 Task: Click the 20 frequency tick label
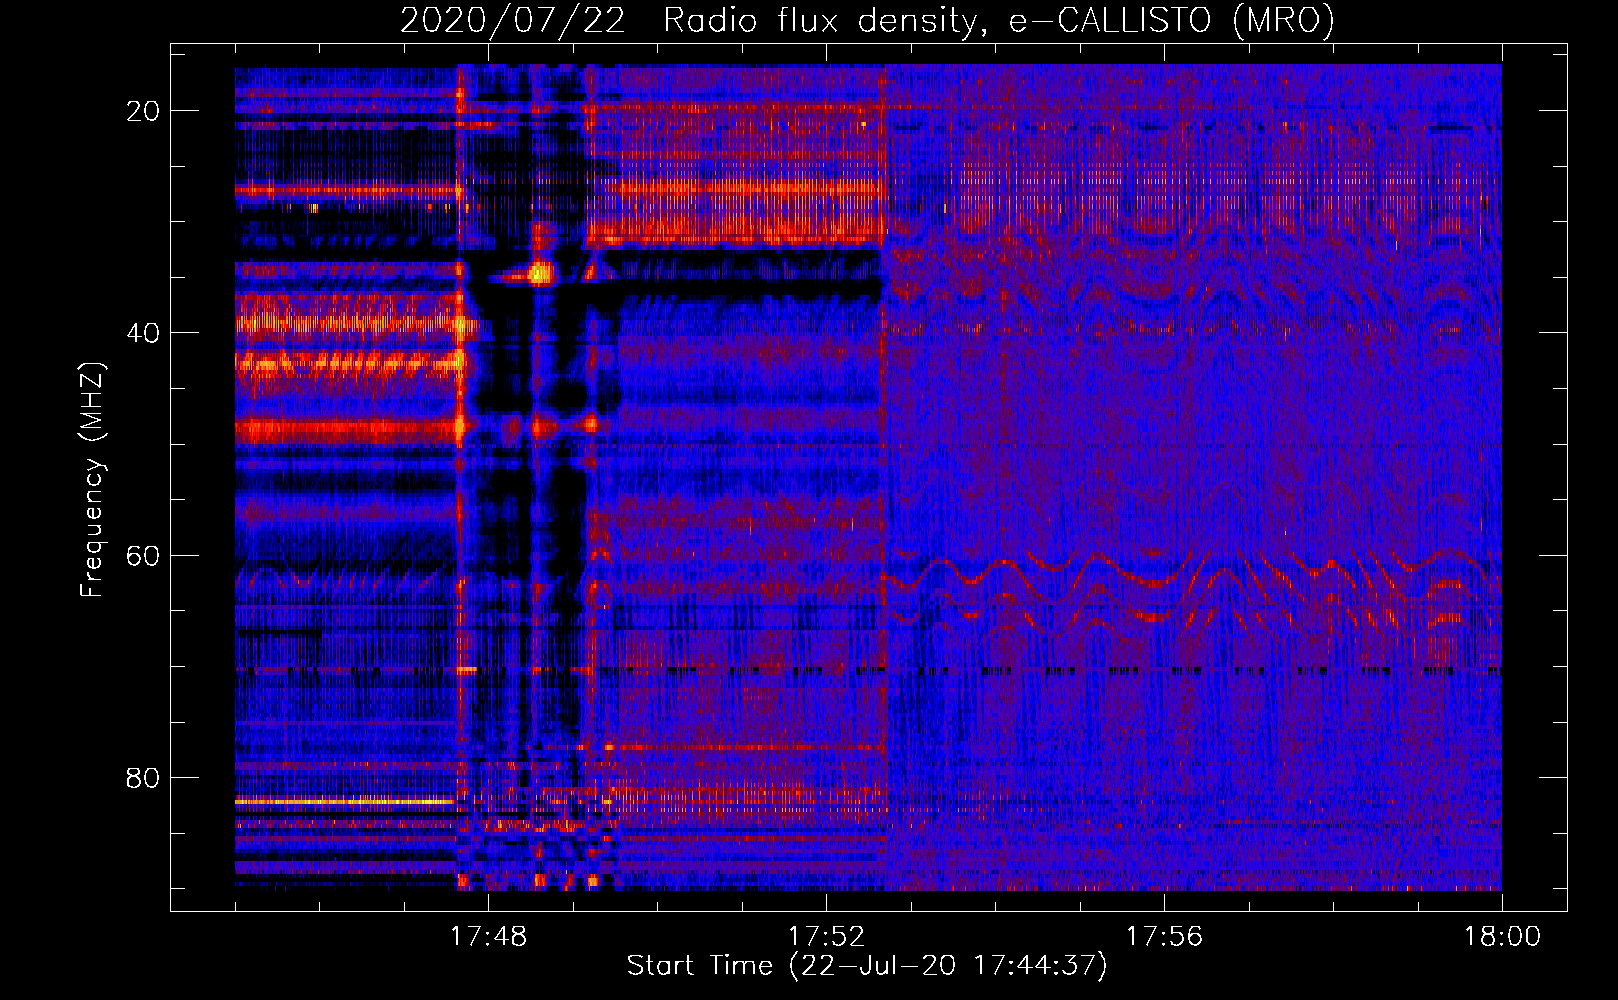tap(143, 111)
